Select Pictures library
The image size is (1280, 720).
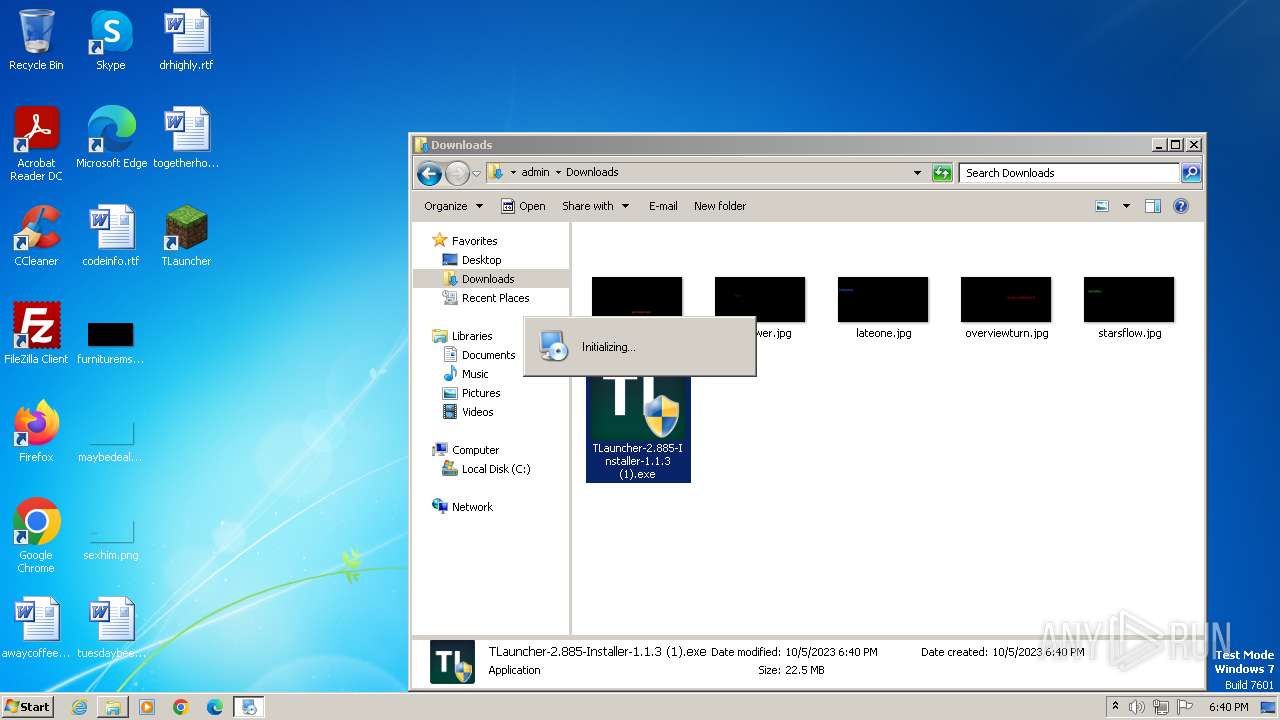[x=481, y=393]
